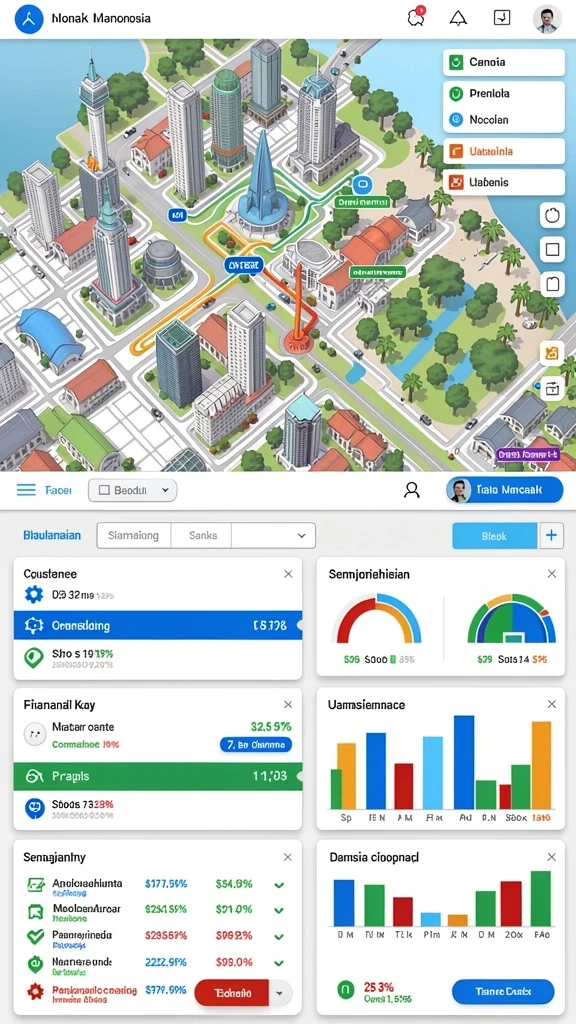Toggle the Prenlola layer option
This screenshot has height=1024, width=576.
[x=456, y=93]
